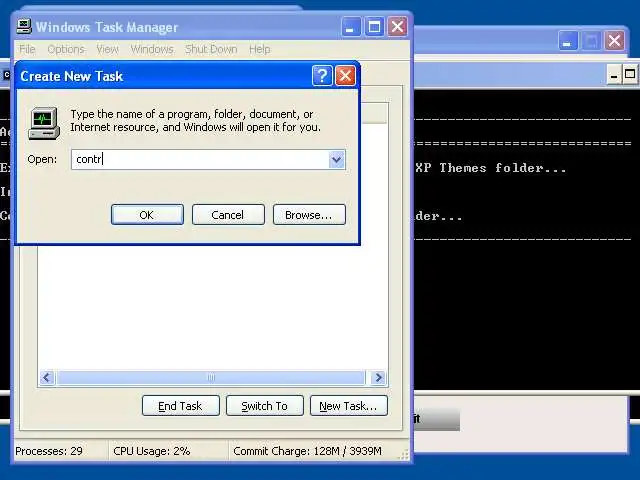Screen dimensions: 640x480
Task: Open the Options menu in Task Manager
Action: coord(66,49)
